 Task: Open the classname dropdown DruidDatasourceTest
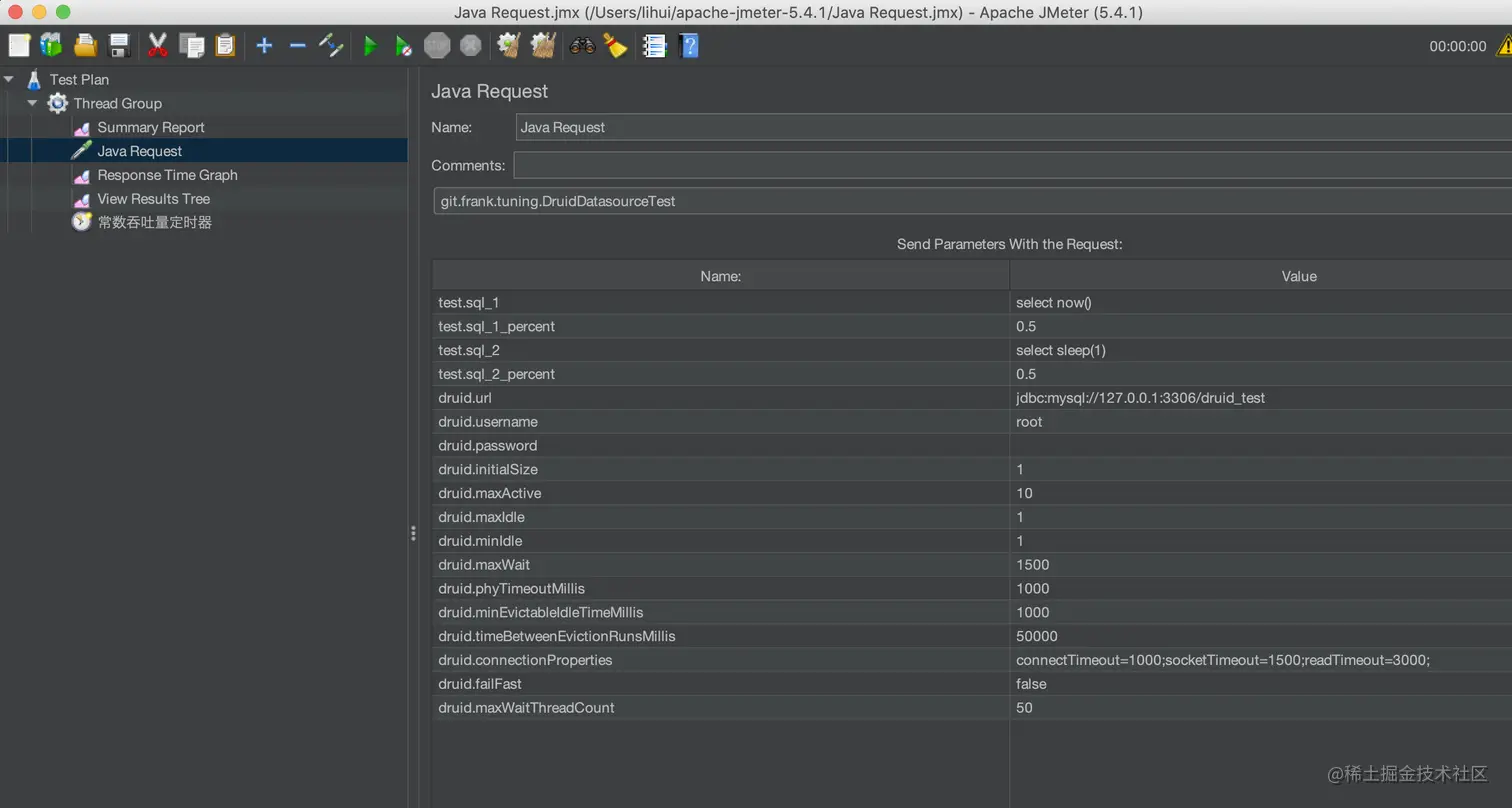(973, 201)
